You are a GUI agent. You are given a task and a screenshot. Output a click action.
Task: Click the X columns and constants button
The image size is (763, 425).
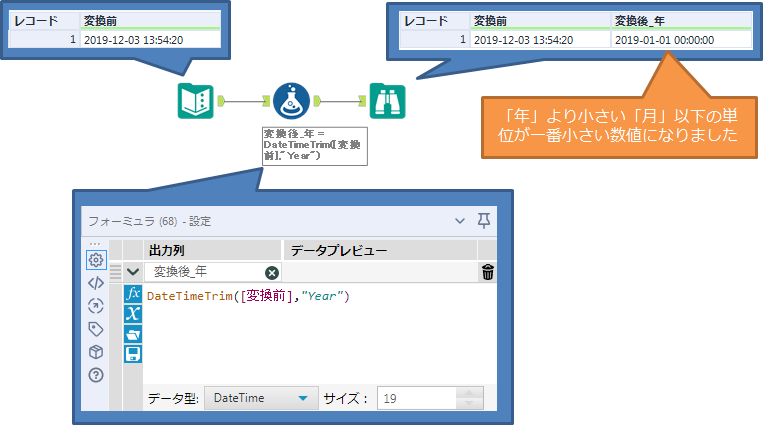click(133, 314)
